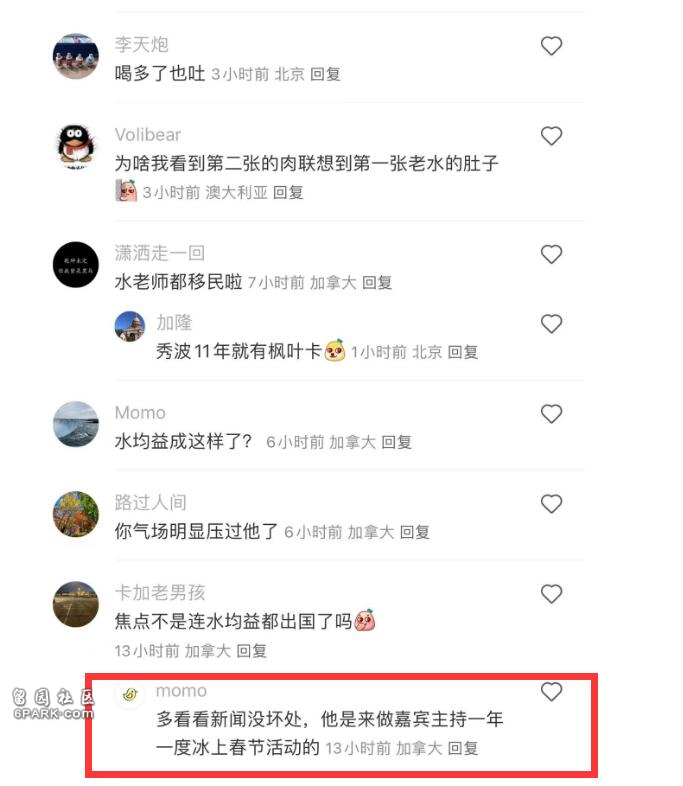Open 李天炮's profile avatar
This screenshot has height=786, width=683.
pyautogui.click(x=76, y=56)
